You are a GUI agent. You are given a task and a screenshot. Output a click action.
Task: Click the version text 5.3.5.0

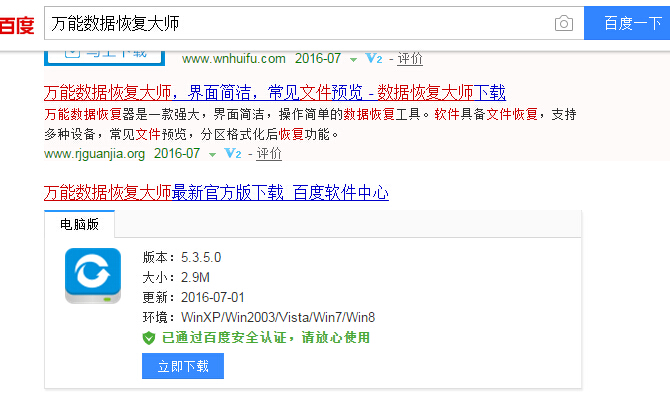[201, 257]
